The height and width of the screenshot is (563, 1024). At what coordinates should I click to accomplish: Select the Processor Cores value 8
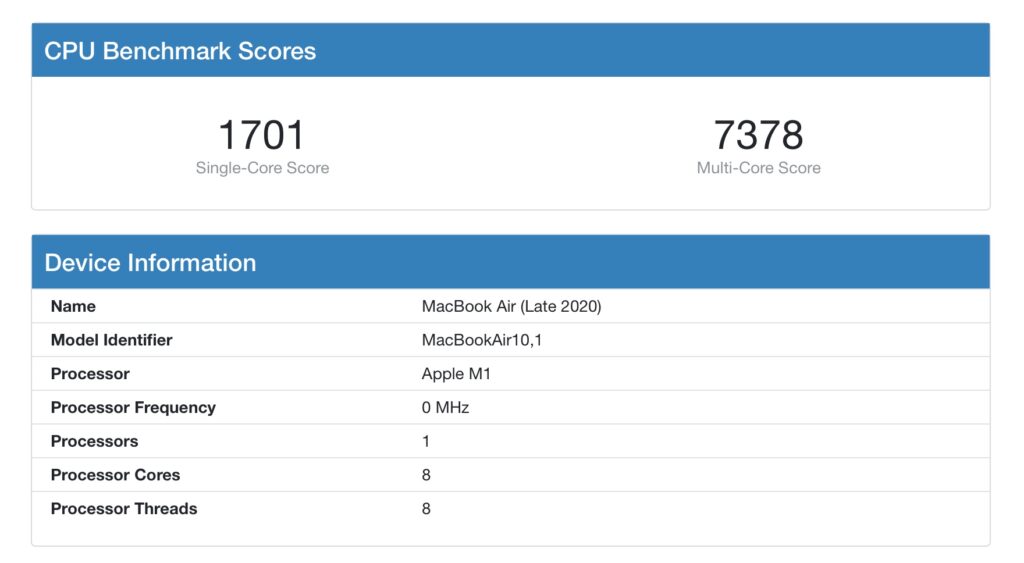(x=426, y=475)
